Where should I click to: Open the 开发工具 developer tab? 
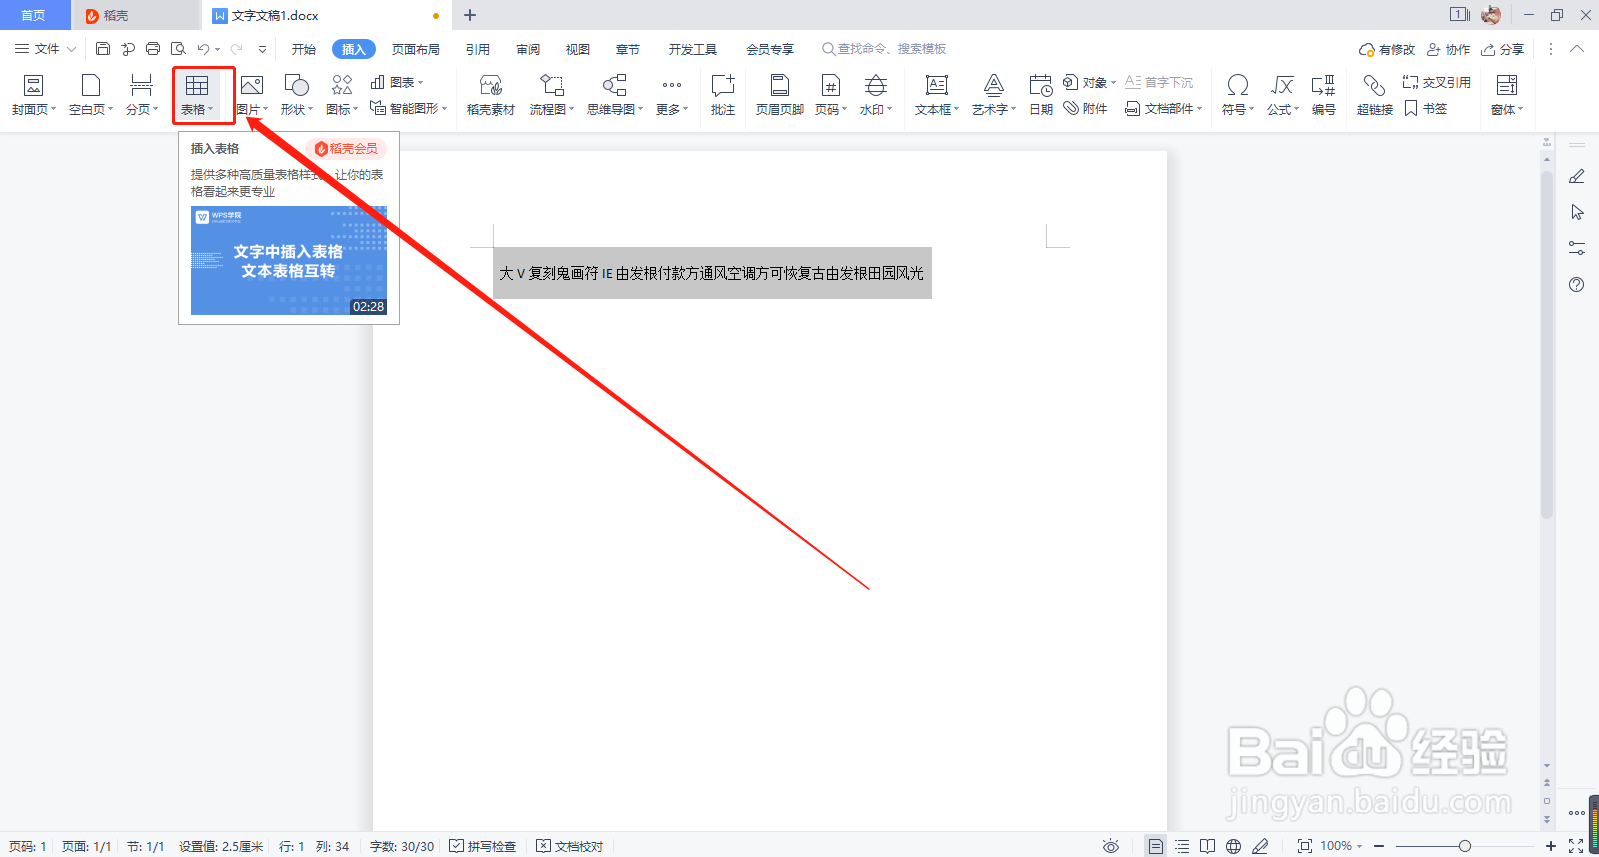tap(693, 49)
